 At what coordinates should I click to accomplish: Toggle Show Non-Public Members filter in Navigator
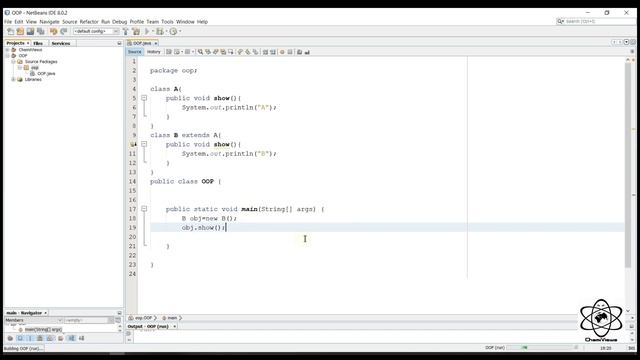point(40,338)
